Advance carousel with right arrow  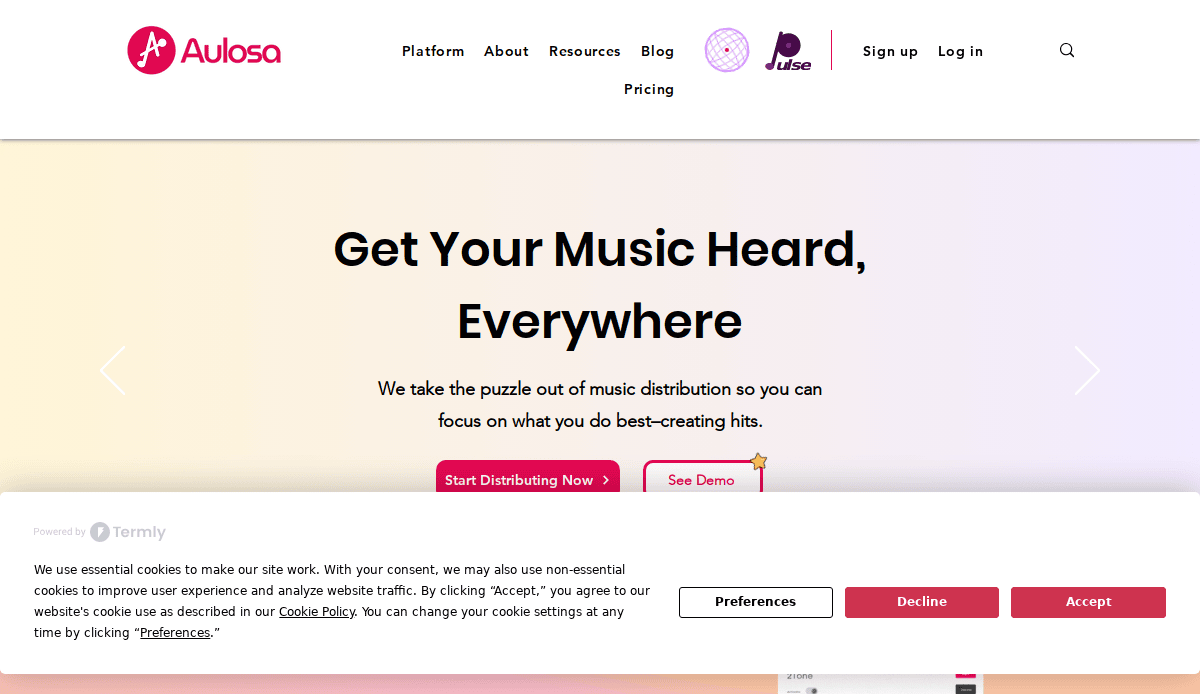pos(1087,371)
